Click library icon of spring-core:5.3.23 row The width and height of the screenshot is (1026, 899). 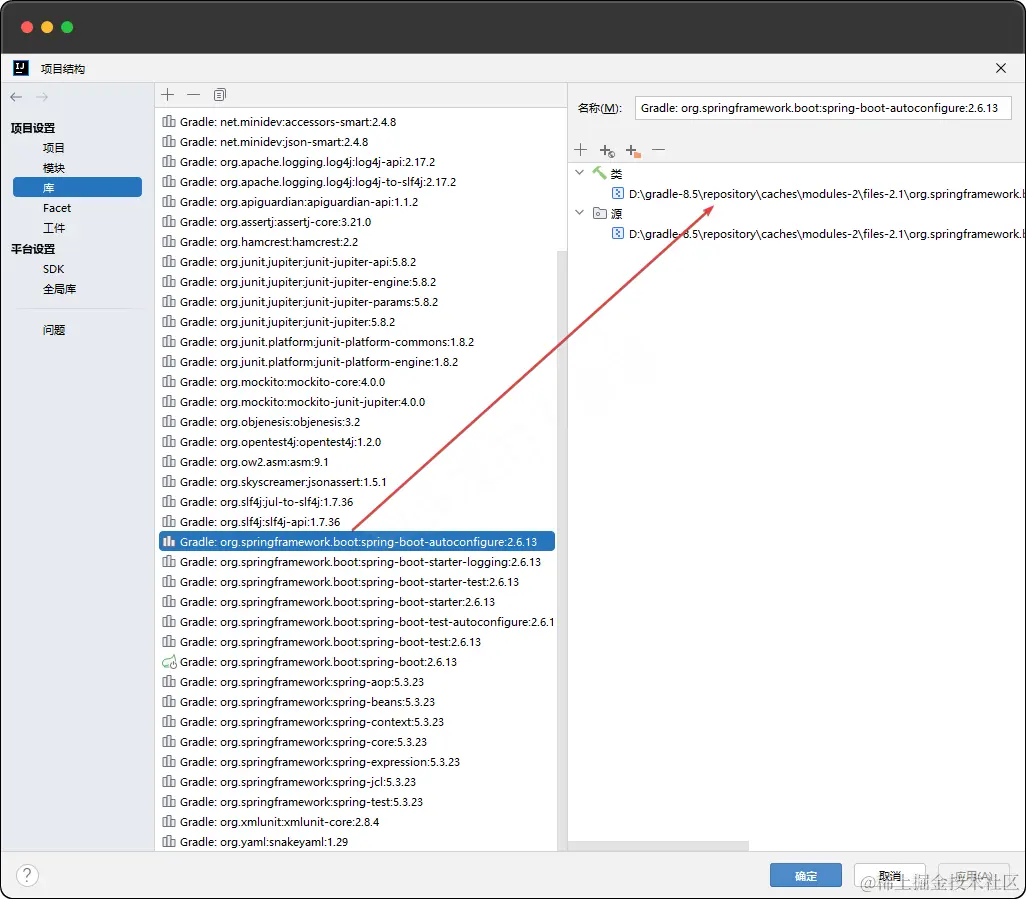coord(169,742)
